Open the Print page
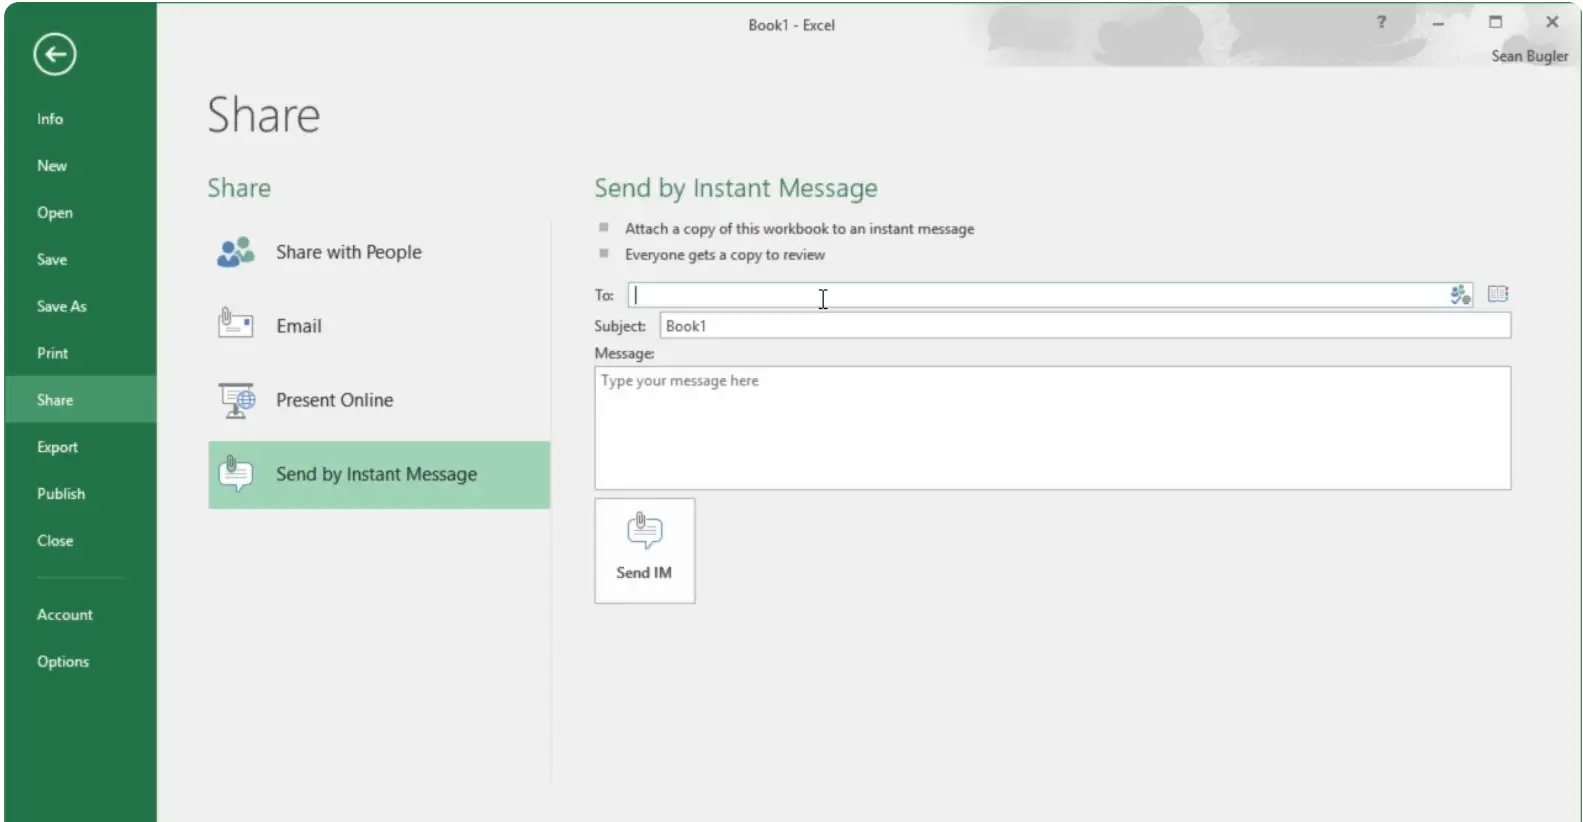The height and width of the screenshot is (822, 1583). 53,353
